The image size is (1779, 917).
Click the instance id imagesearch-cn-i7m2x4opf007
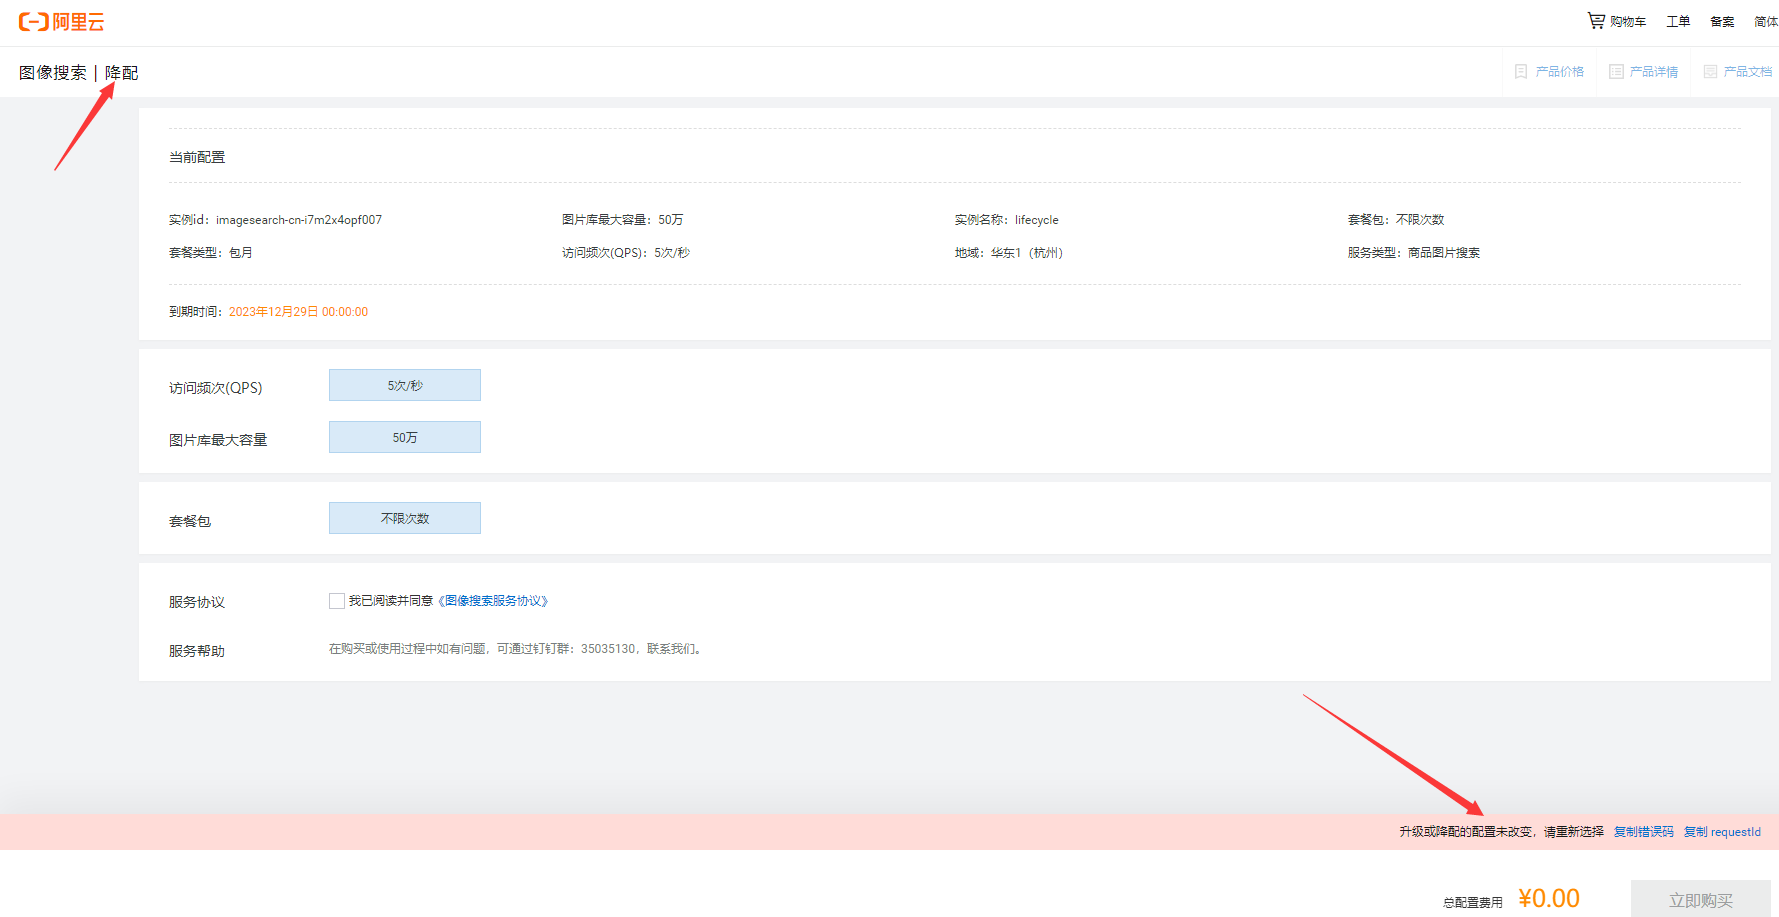[299, 220]
